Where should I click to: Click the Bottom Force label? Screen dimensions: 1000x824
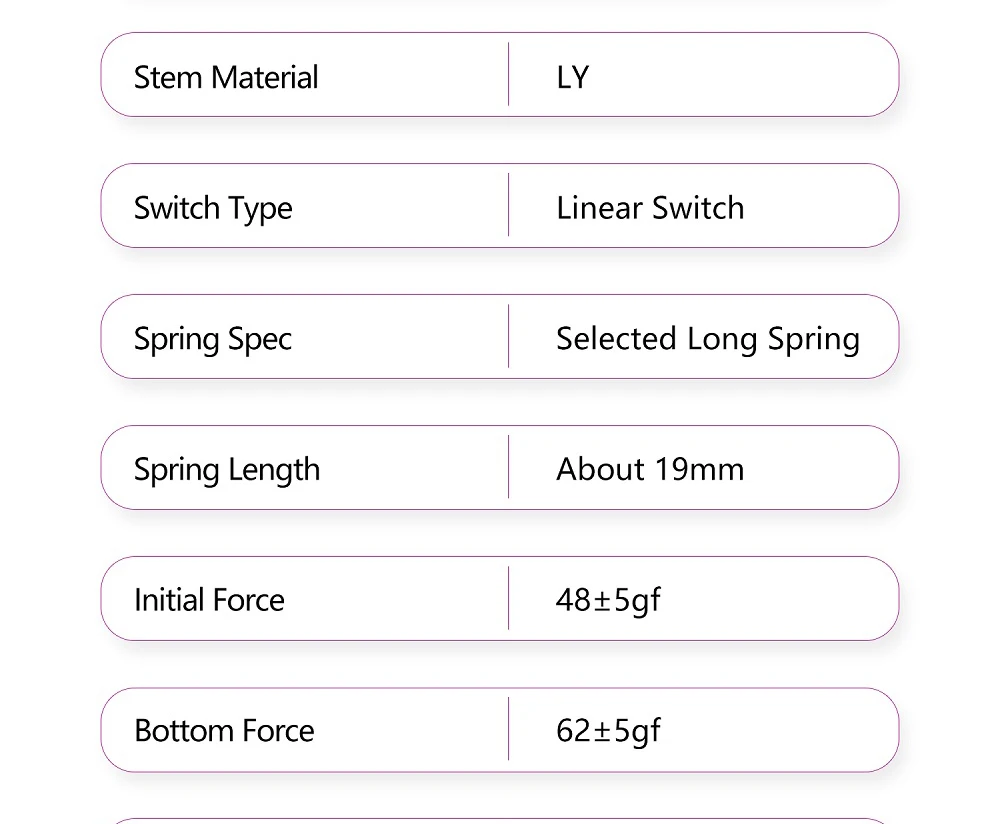click(224, 731)
